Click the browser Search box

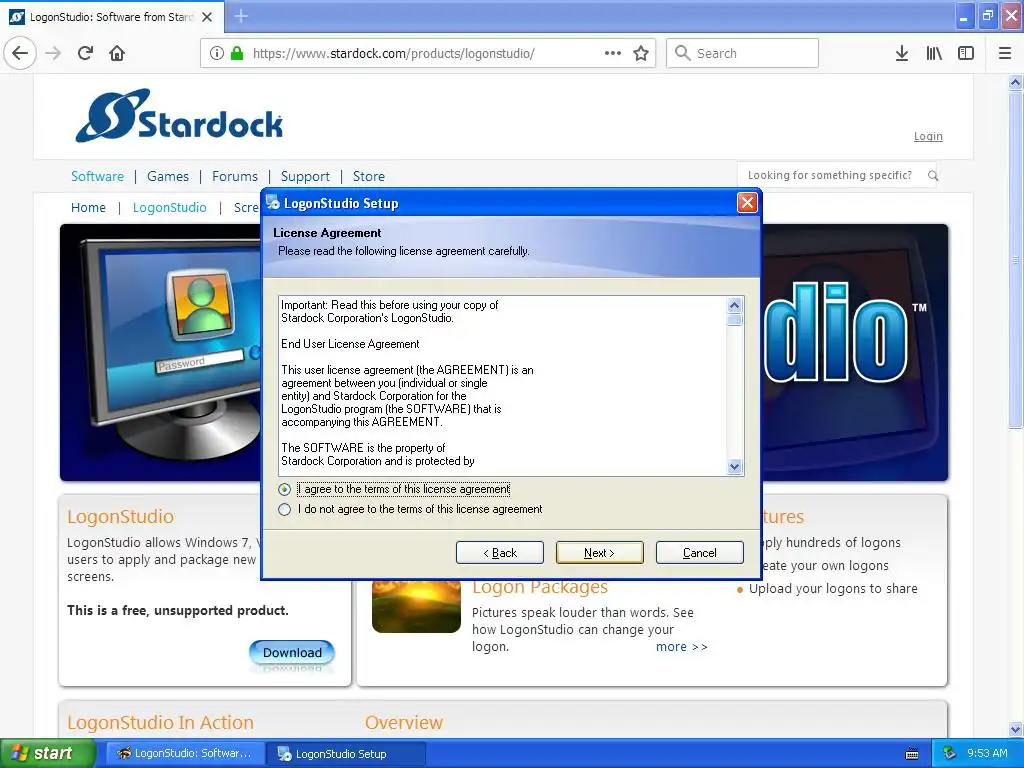click(743, 53)
